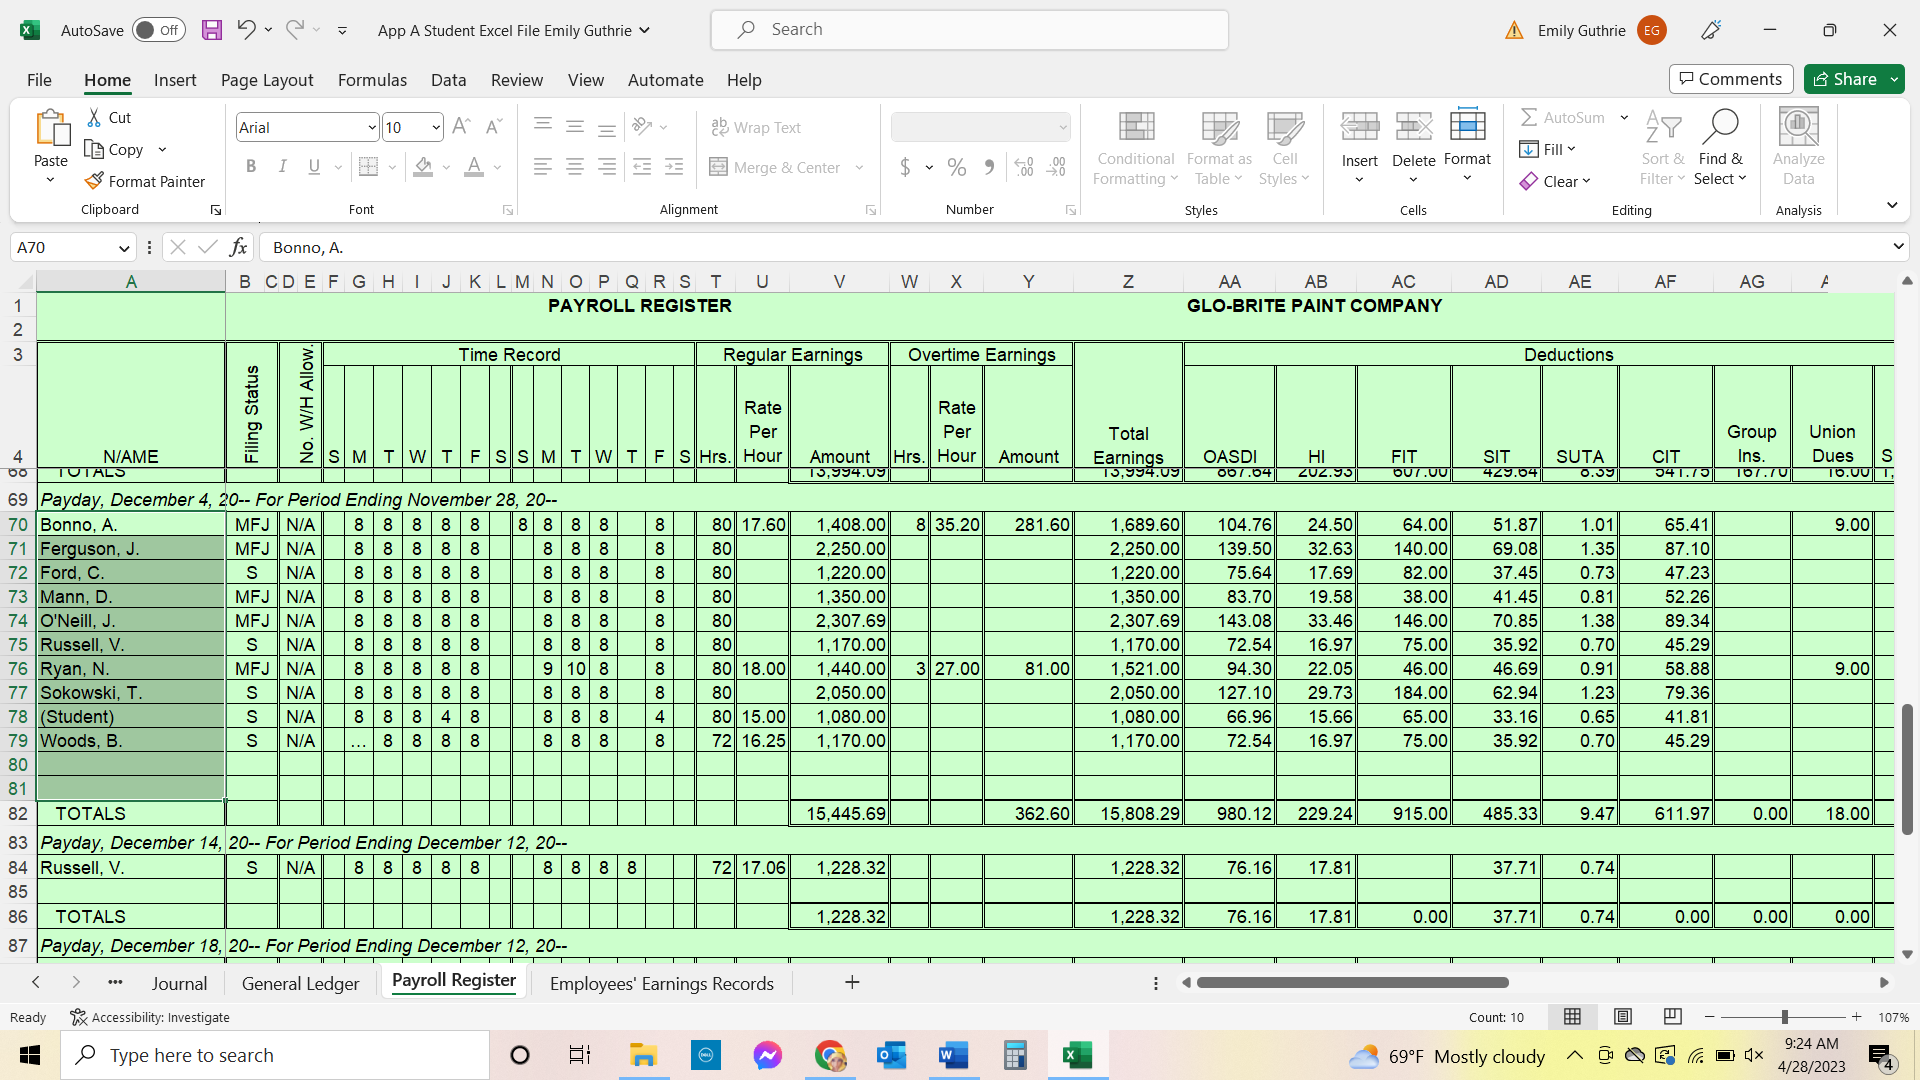Click the Decrease Font Size icon
This screenshot has height=1080, width=1920.
493,127
